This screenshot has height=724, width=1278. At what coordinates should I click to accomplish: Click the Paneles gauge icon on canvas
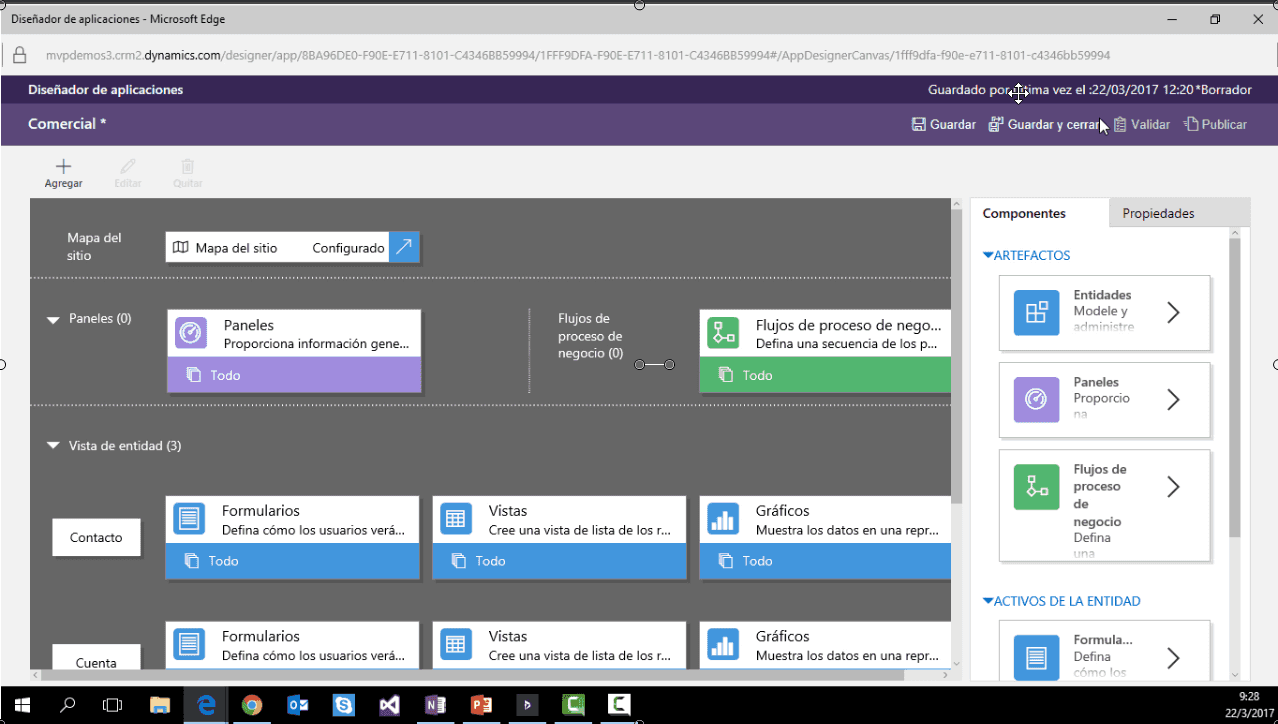tap(191, 333)
